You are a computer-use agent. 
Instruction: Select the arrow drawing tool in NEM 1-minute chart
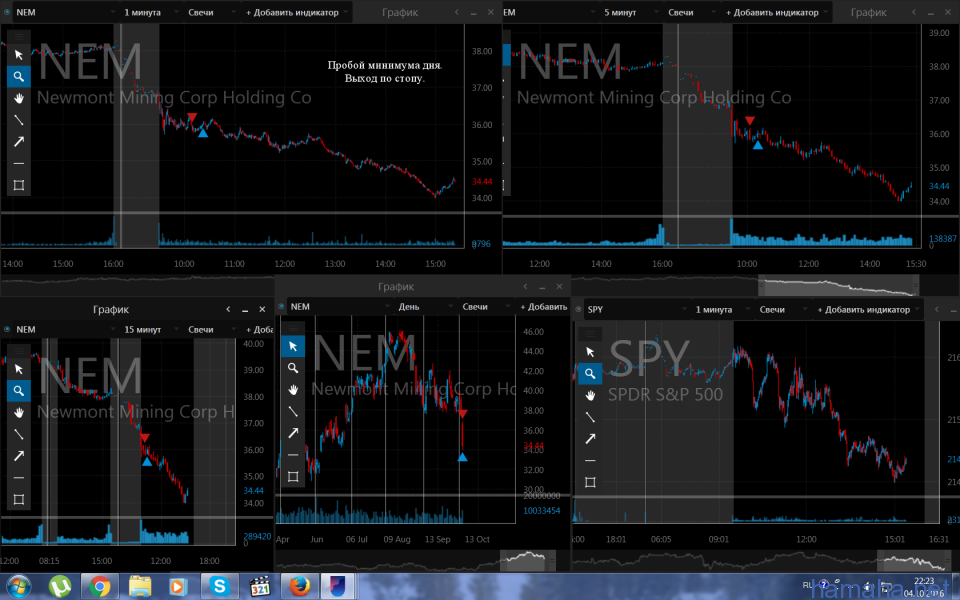click(19, 141)
